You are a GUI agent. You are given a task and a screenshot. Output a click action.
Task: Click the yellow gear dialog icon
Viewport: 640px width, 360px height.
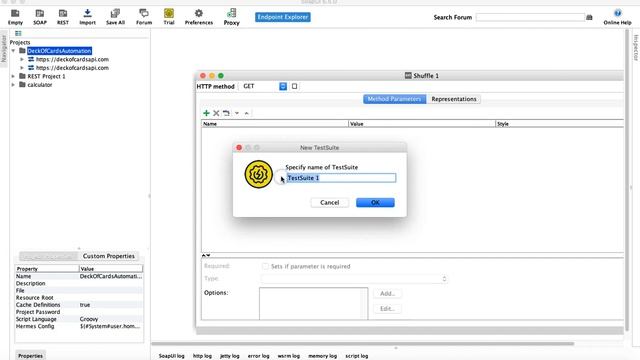pyautogui.click(x=258, y=174)
